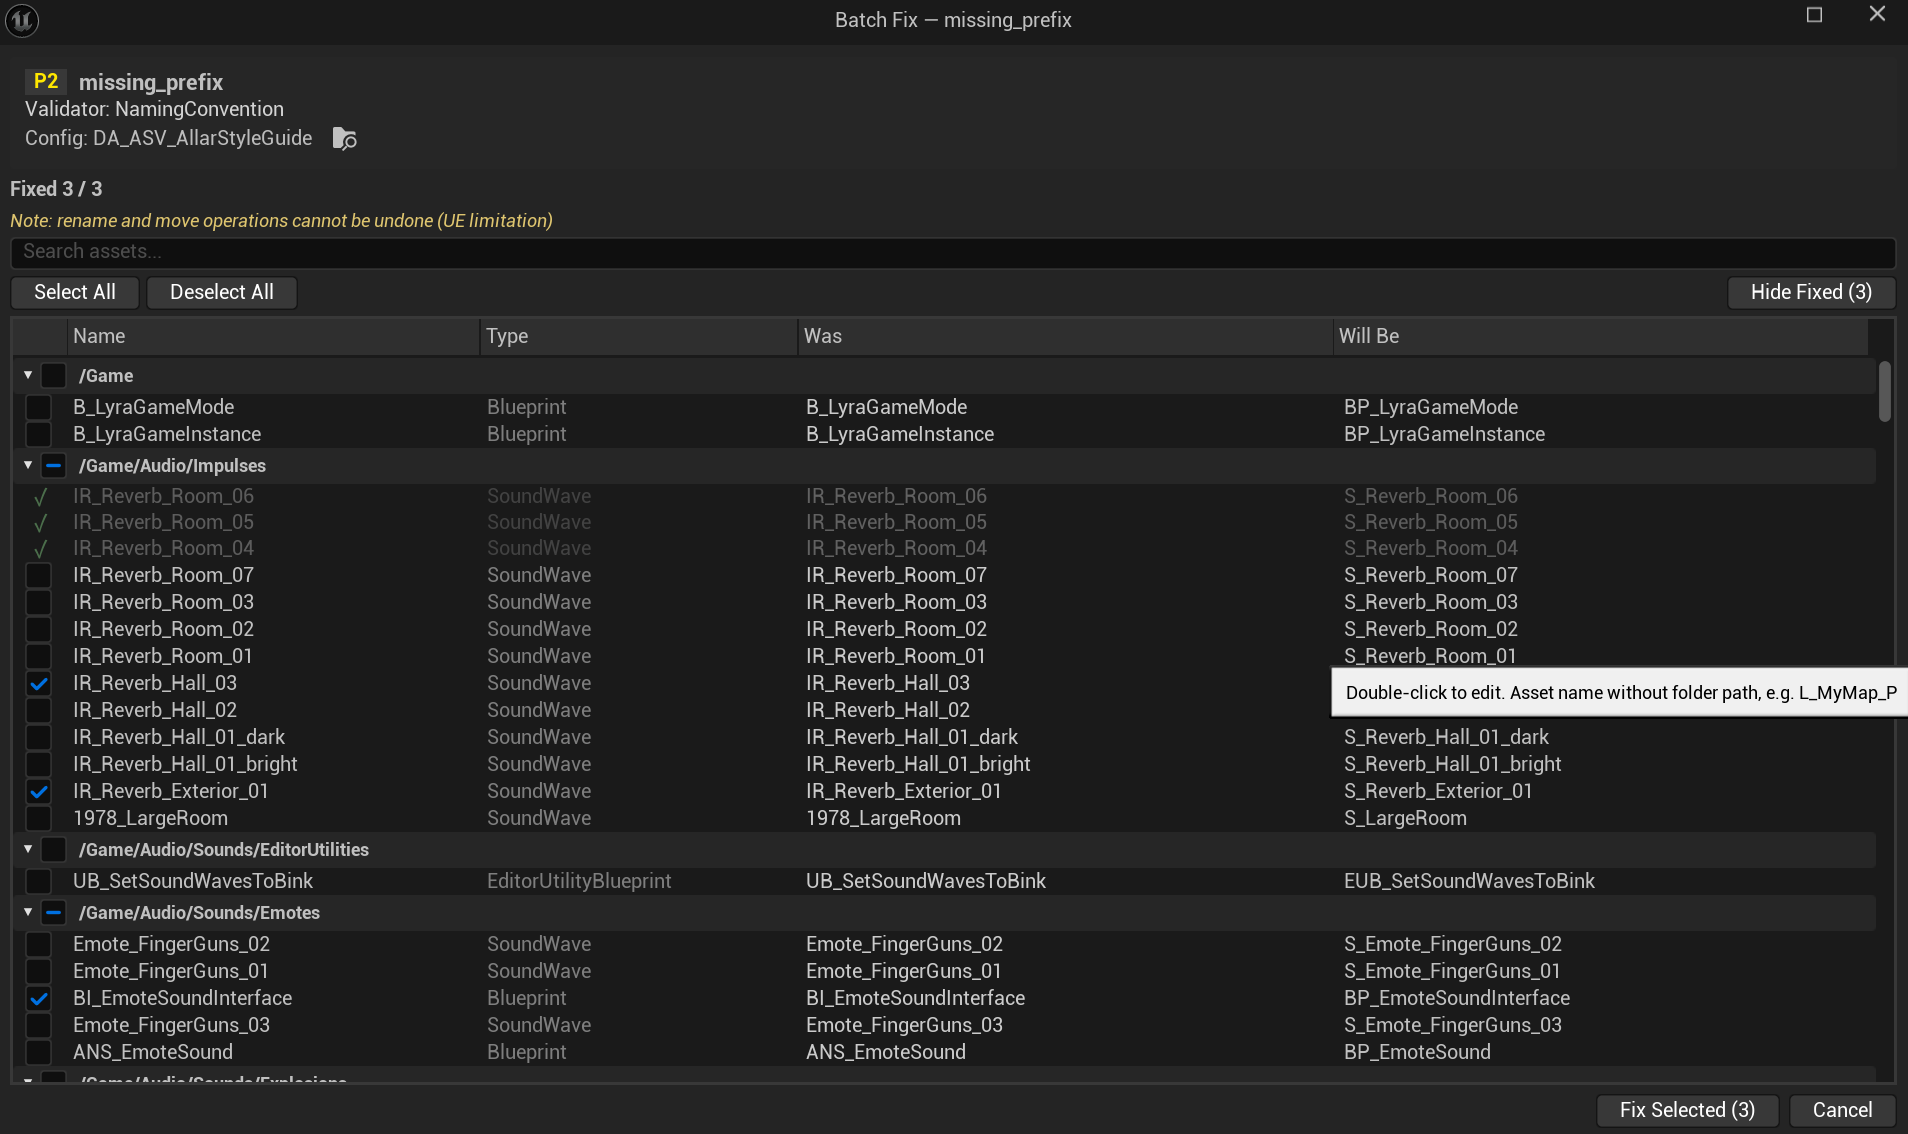1908x1134 pixels.
Task: Check the IR_Reverb_Room_07 checkbox
Action: (38, 575)
